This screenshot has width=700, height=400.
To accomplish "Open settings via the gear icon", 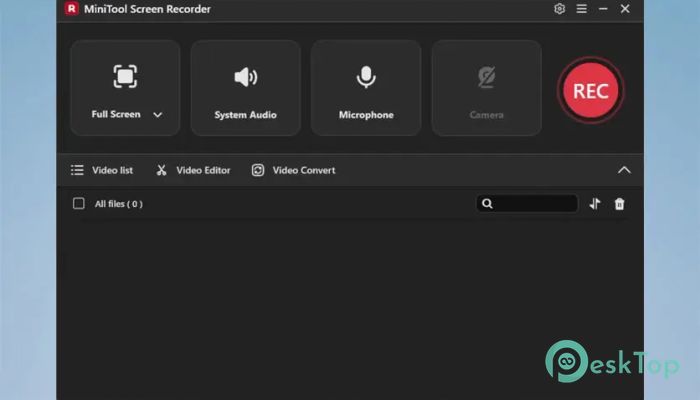I will [559, 9].
